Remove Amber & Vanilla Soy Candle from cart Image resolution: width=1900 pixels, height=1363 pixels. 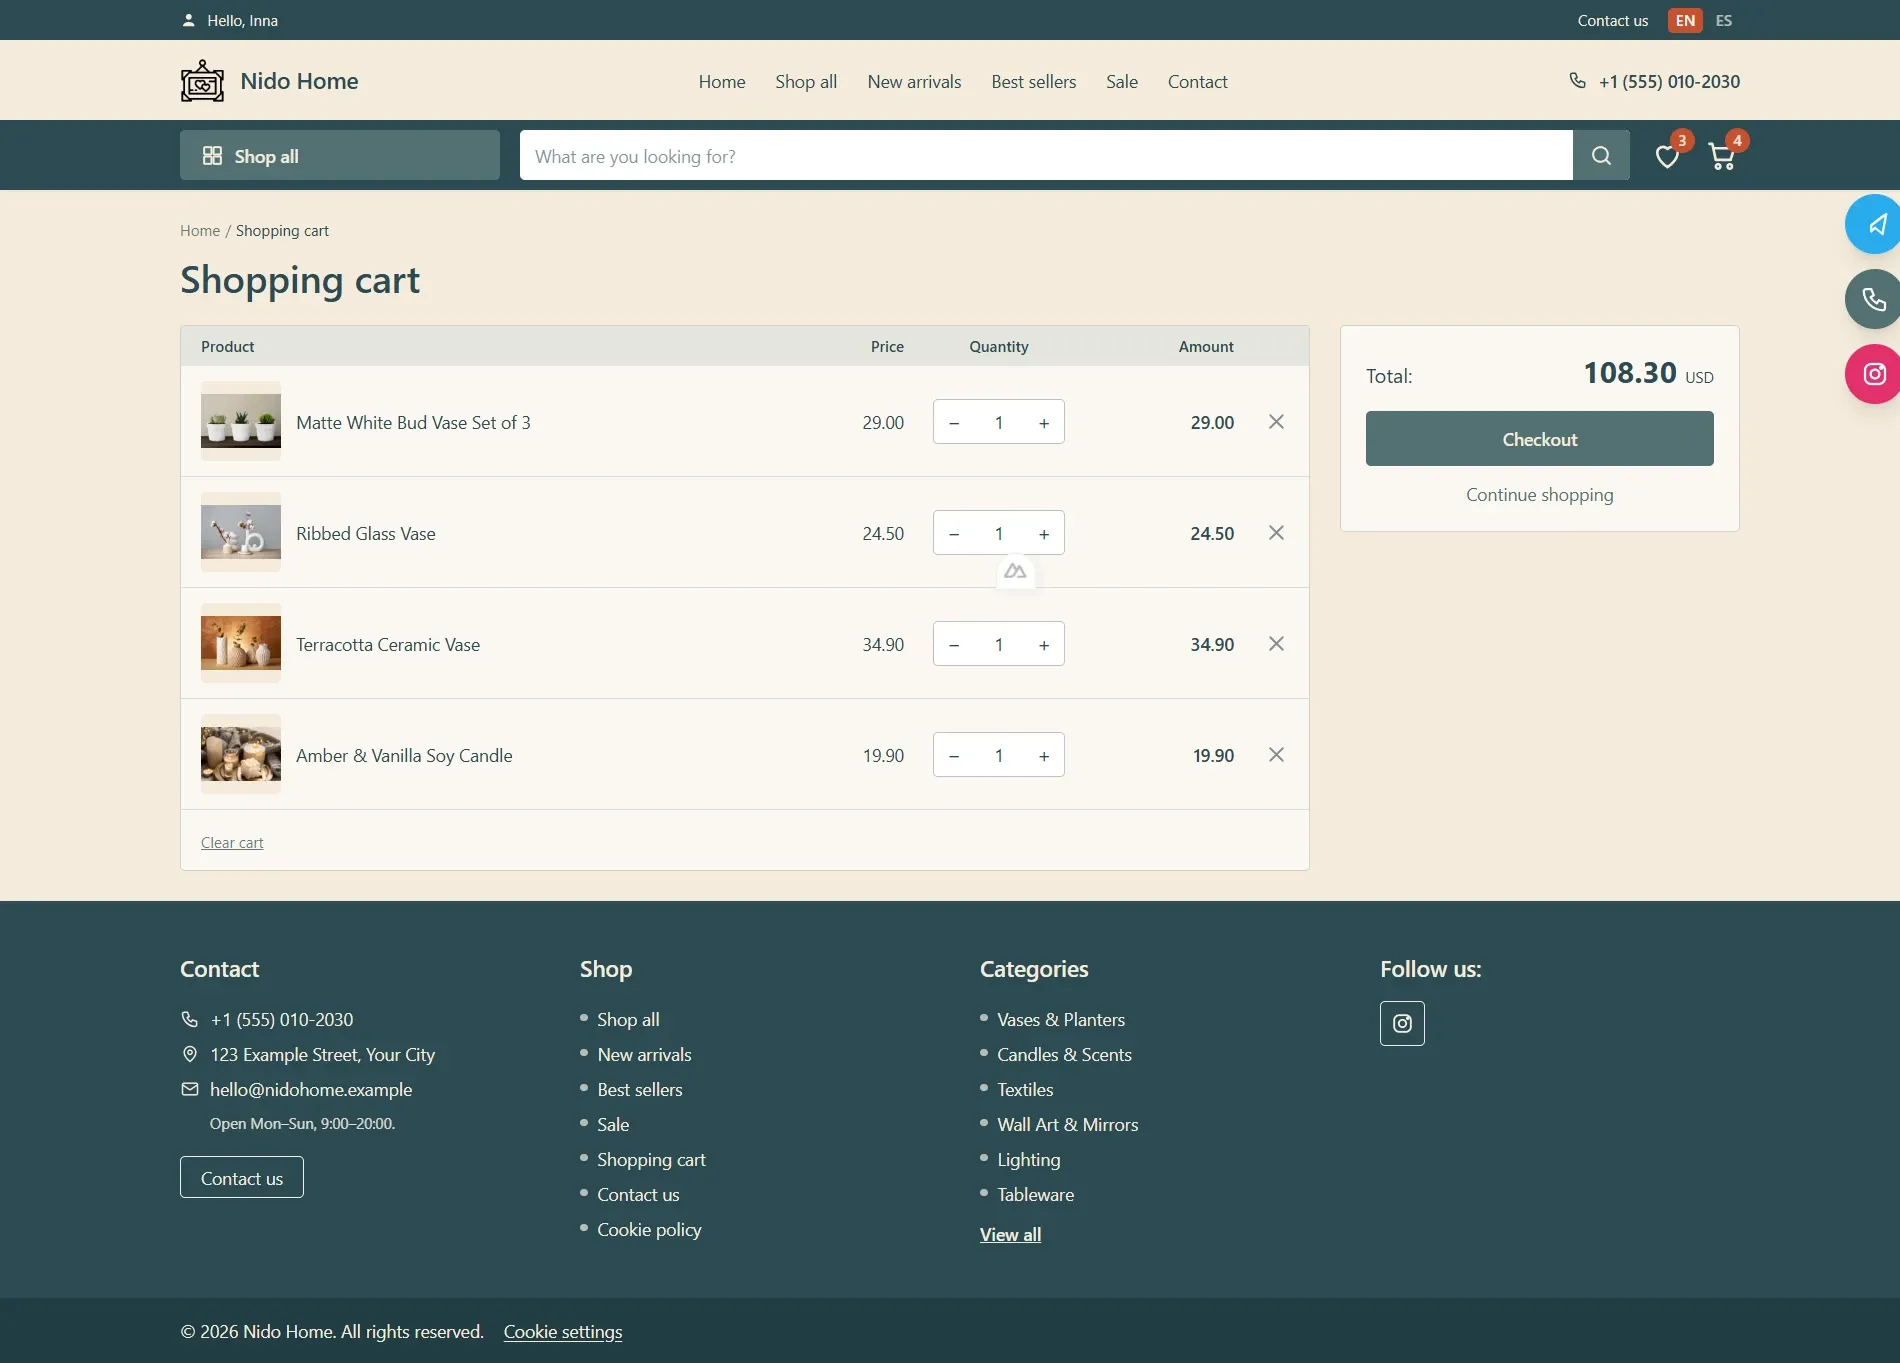click(1276, 755)
